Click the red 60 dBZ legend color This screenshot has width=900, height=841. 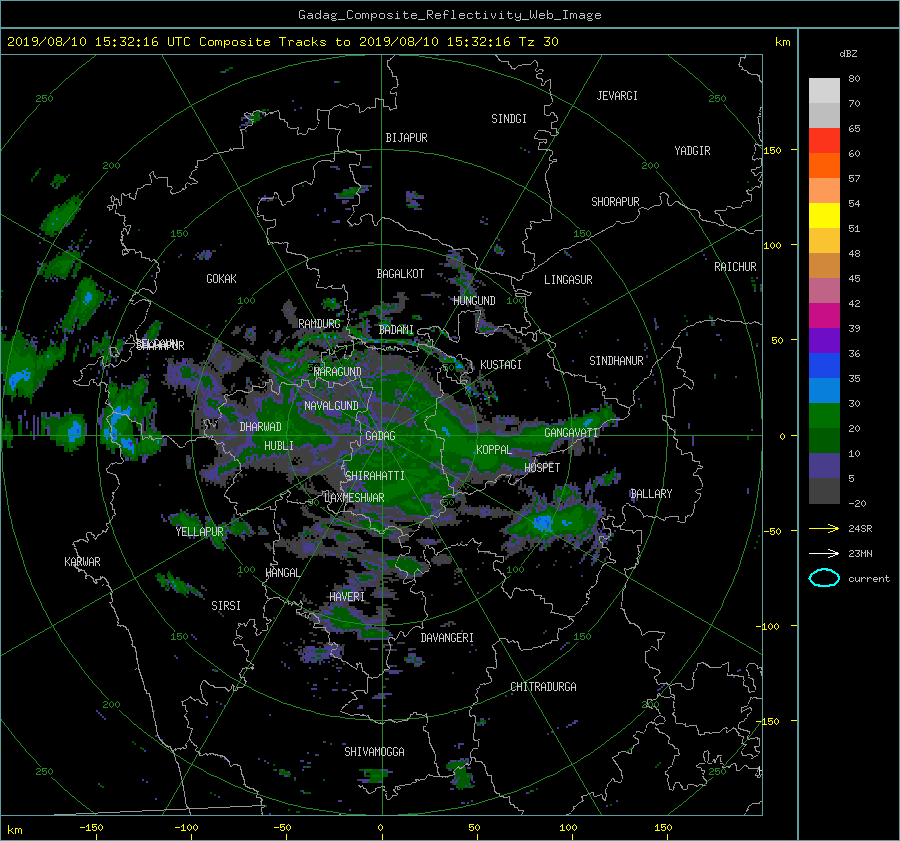click(824, 141)
